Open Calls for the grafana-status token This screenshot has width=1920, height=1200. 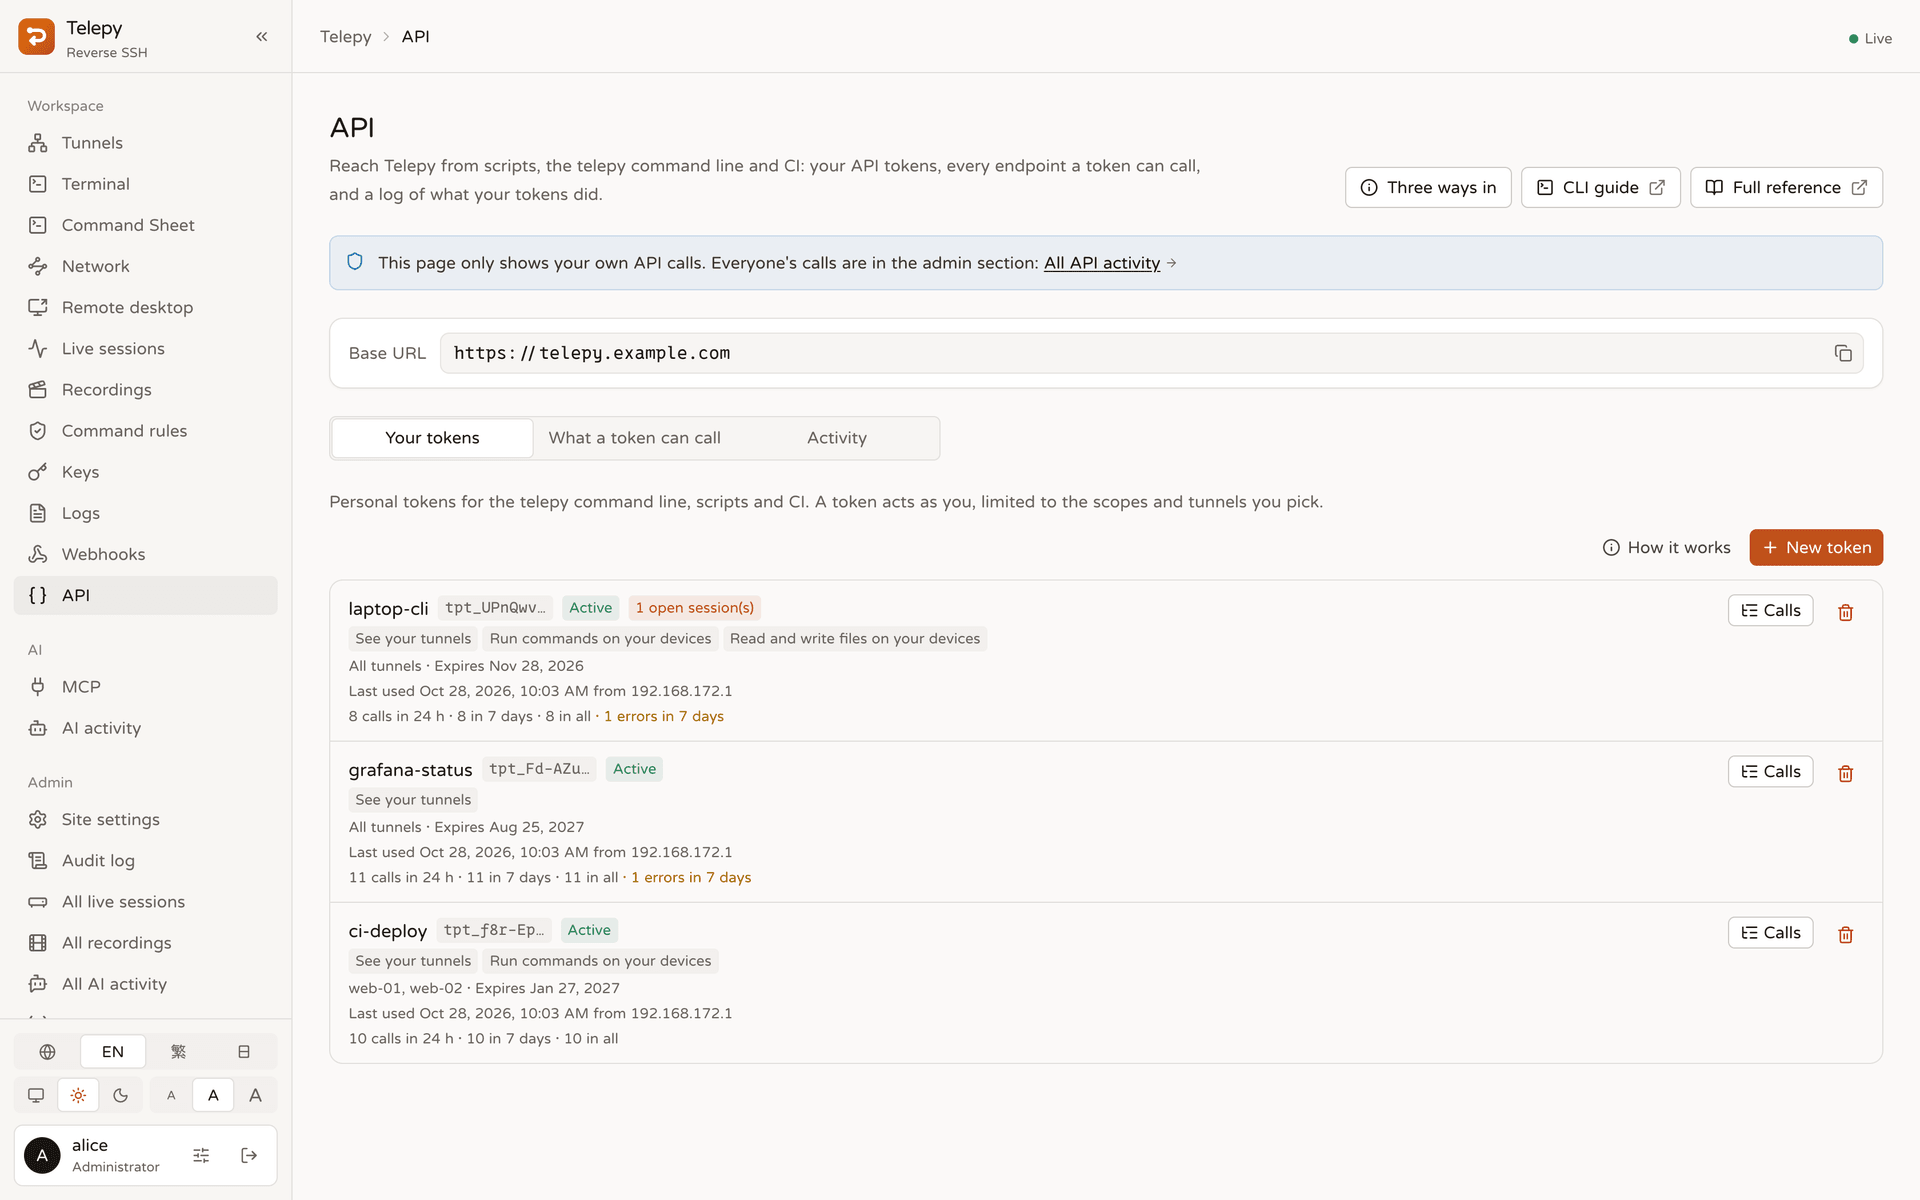[1770, 771]
